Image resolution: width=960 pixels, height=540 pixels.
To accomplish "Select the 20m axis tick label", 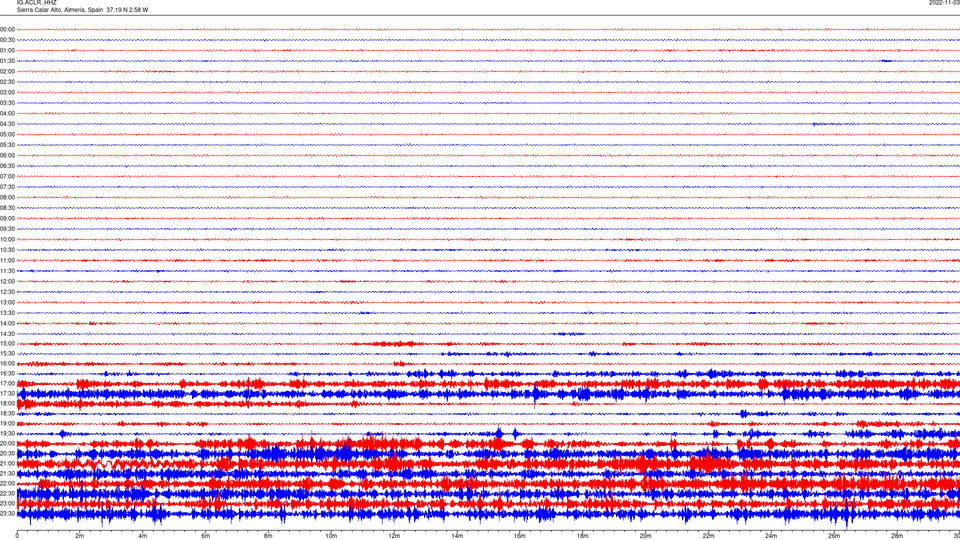I will tap(645, 536).
